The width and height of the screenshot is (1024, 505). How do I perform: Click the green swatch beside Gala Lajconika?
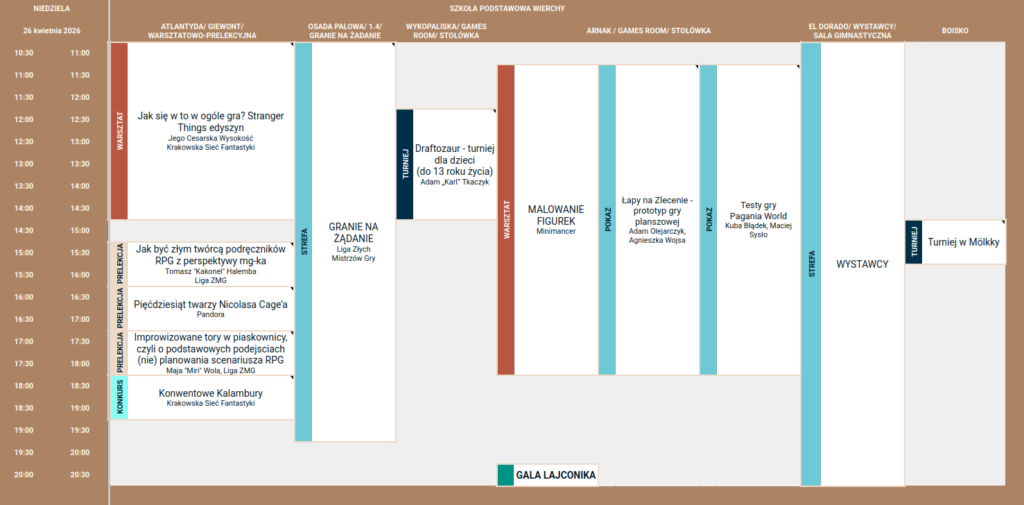click(x=505, y=475)
